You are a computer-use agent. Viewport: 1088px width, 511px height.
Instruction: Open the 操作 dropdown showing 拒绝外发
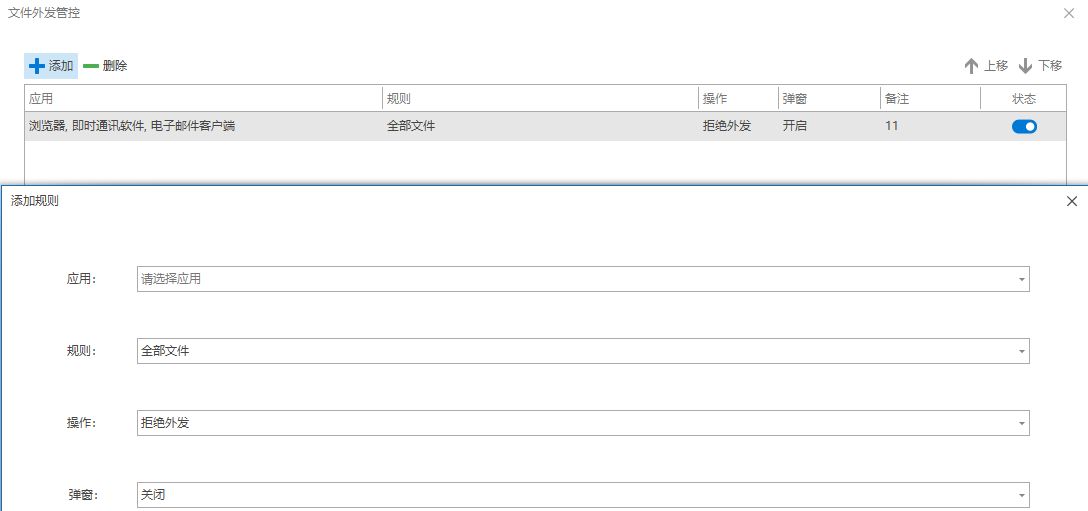pos(582,423)
